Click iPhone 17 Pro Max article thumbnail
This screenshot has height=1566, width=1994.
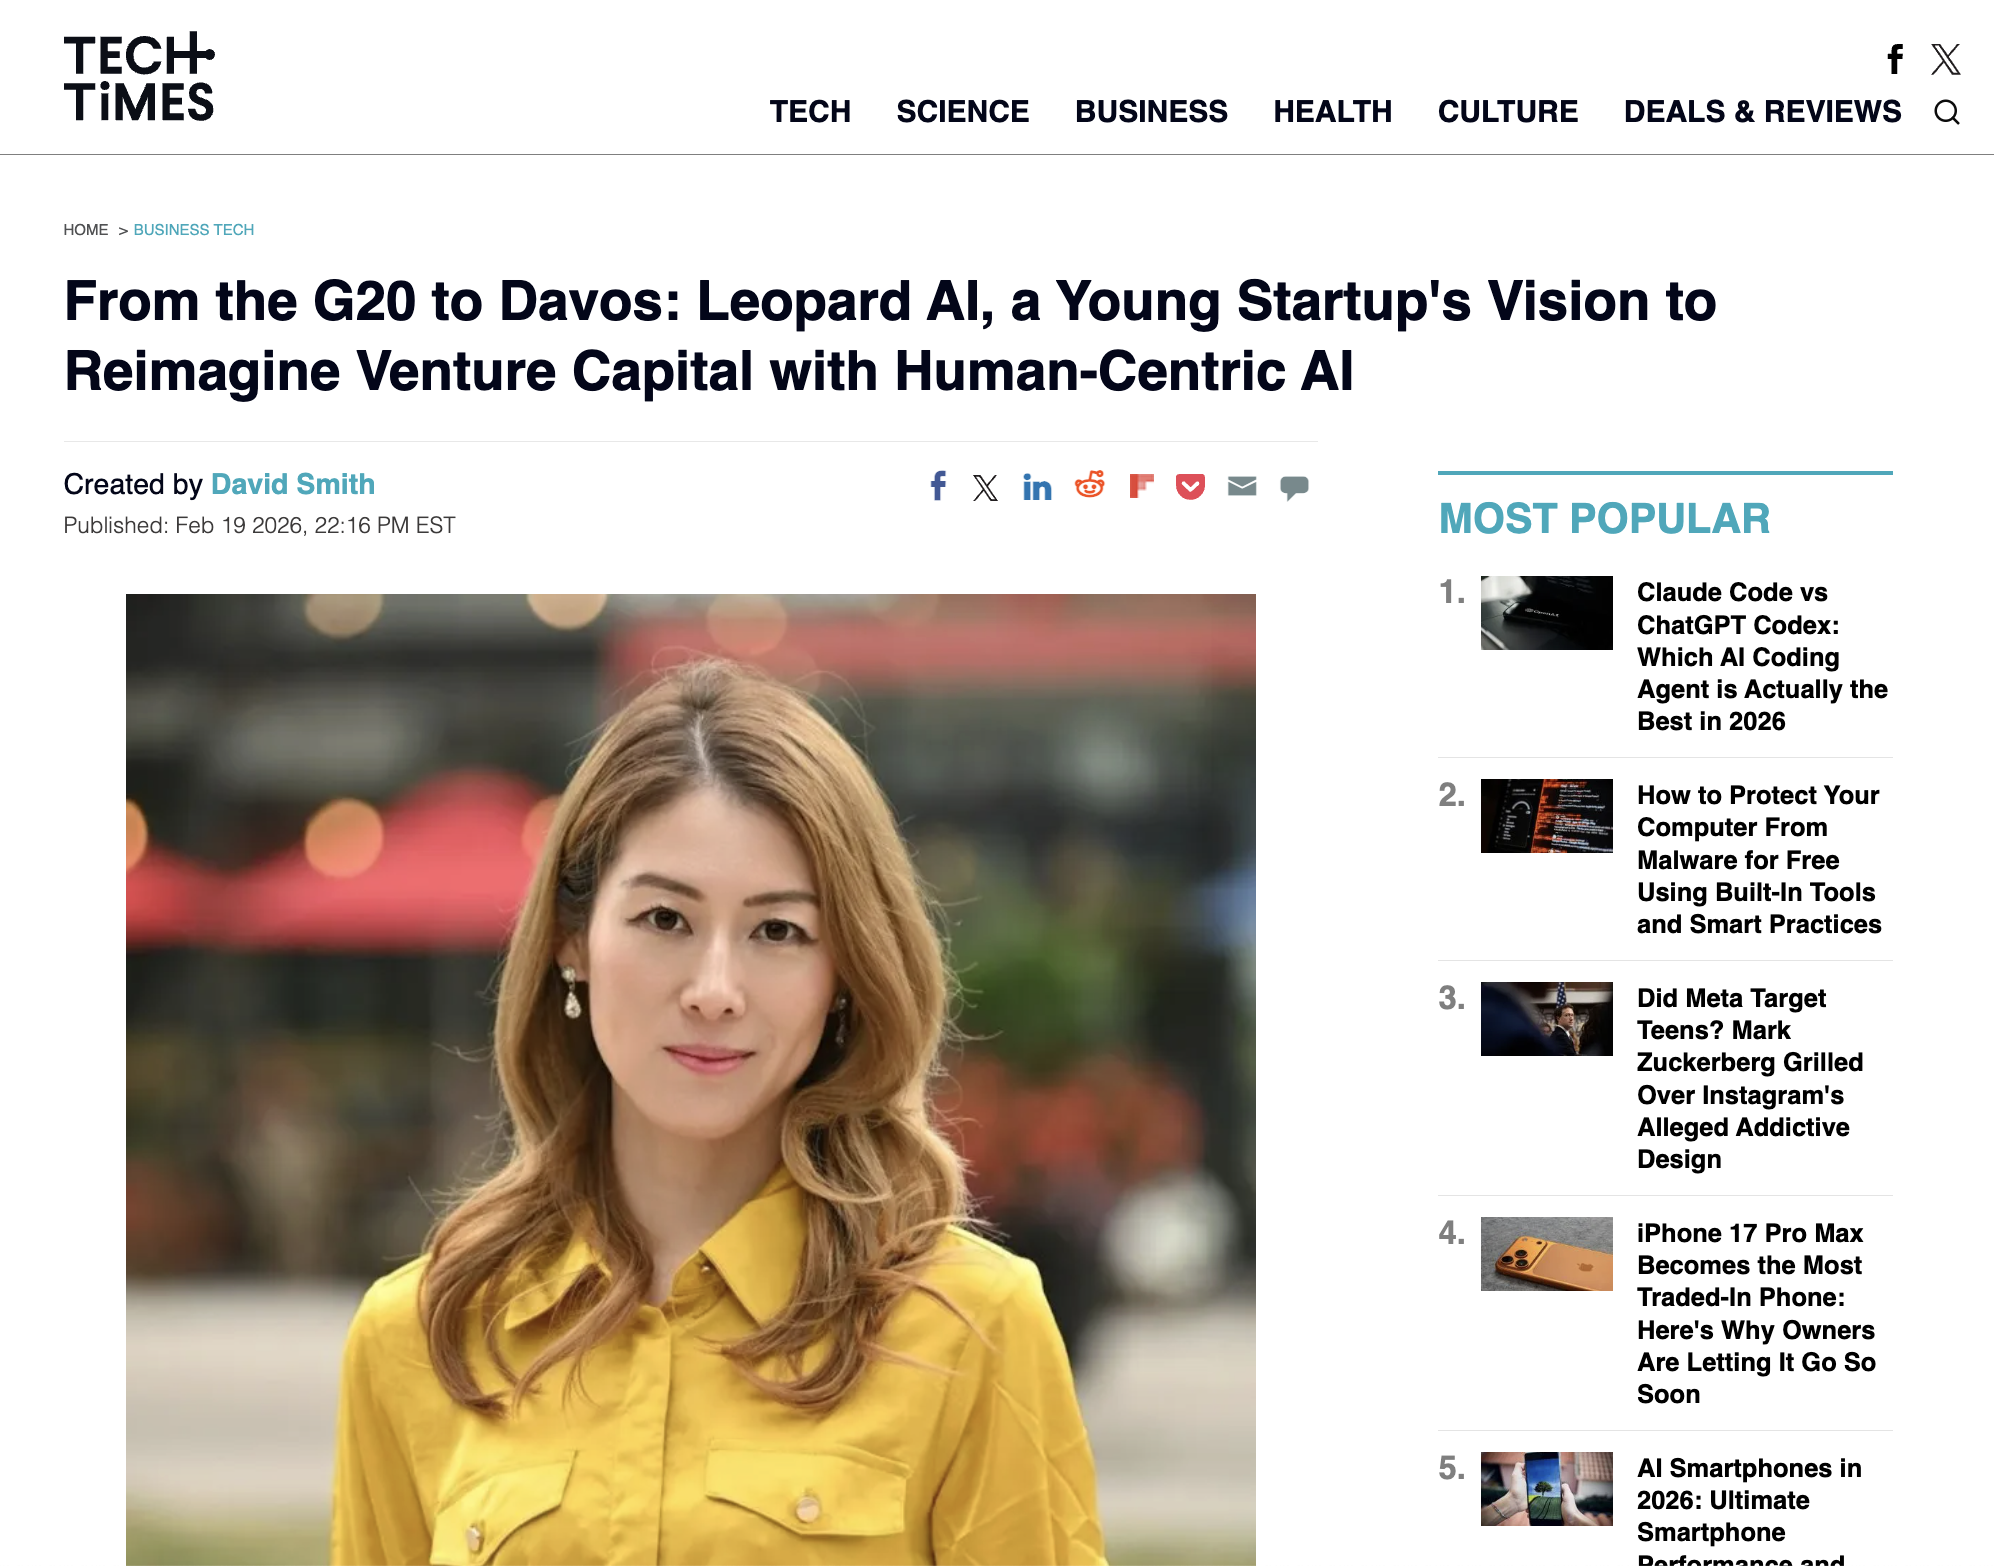pos(1546,1253)
